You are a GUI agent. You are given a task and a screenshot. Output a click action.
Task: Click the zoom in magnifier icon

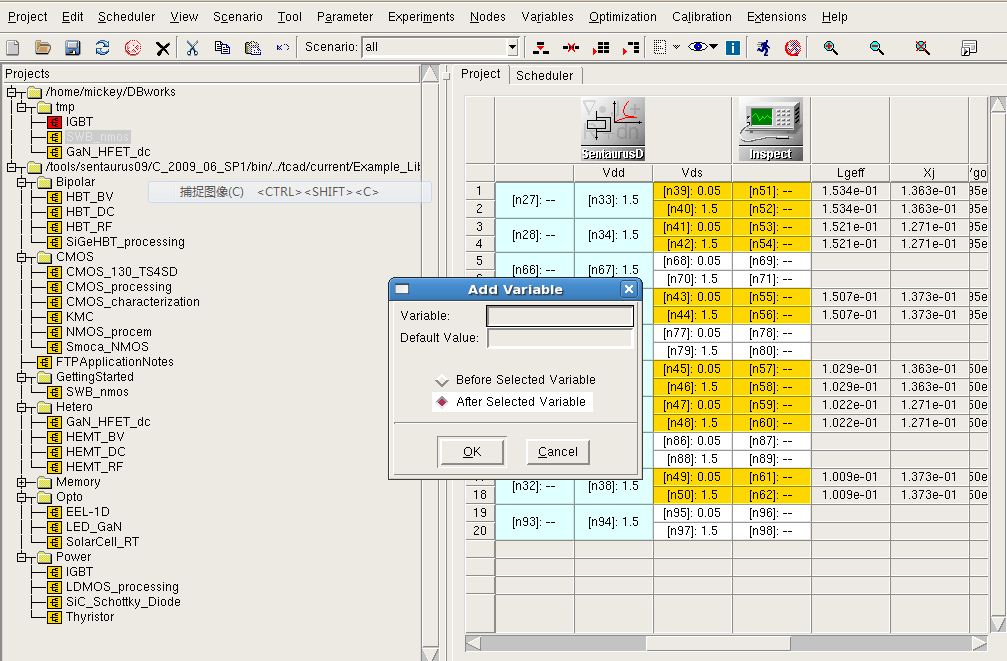(830, 48)
